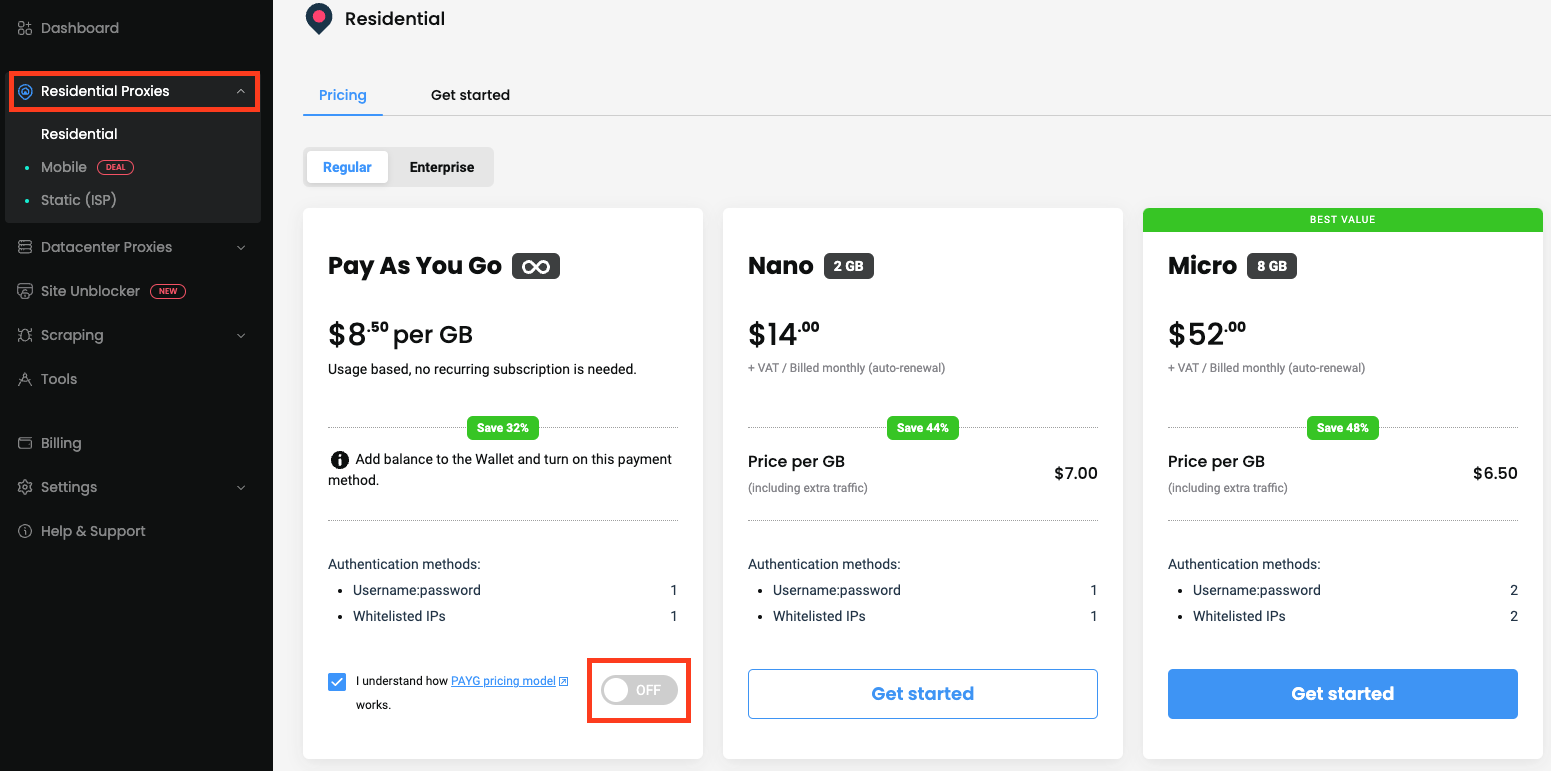Screen dimensions: 1551x771
Task: Expand the Datacenter Proxies chevron
Action: tap(240, 247)
